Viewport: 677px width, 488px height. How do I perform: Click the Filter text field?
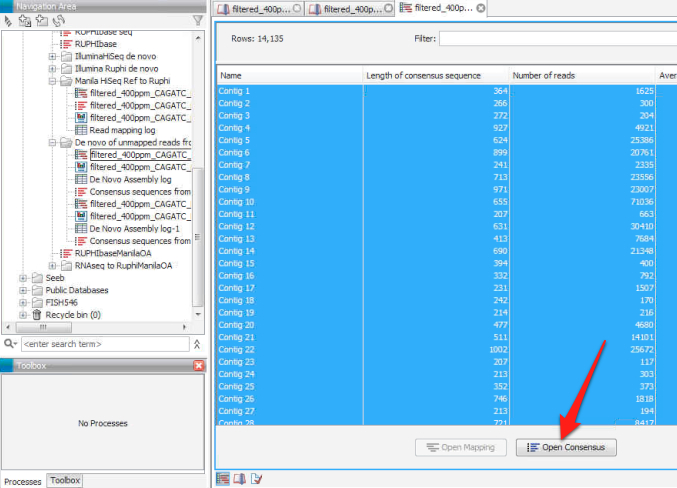click(556, 39)
